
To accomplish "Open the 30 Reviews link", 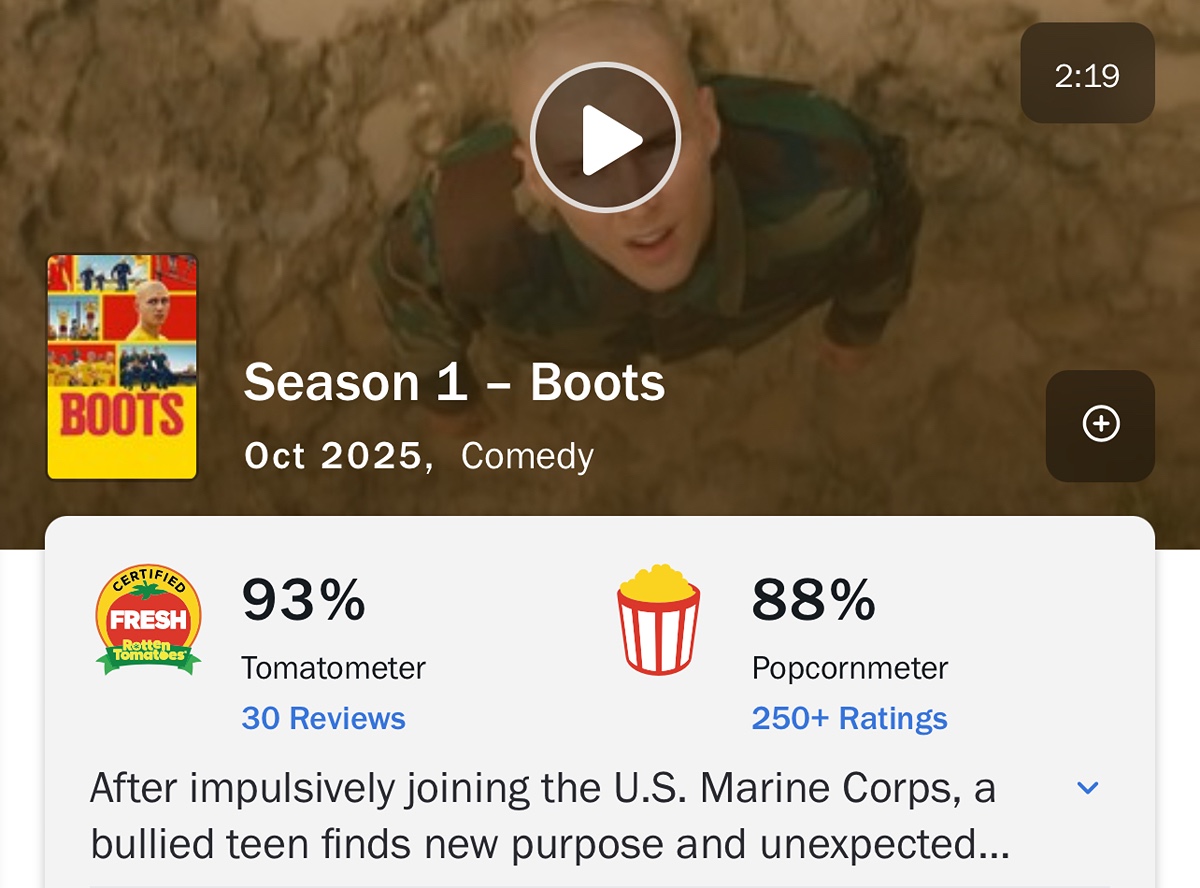I will tap(323, 718).
